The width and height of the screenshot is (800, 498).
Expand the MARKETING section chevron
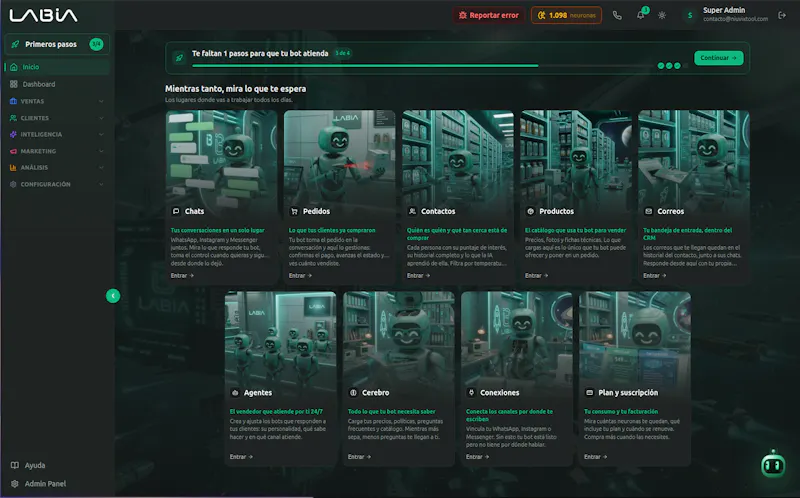point(101,151)
